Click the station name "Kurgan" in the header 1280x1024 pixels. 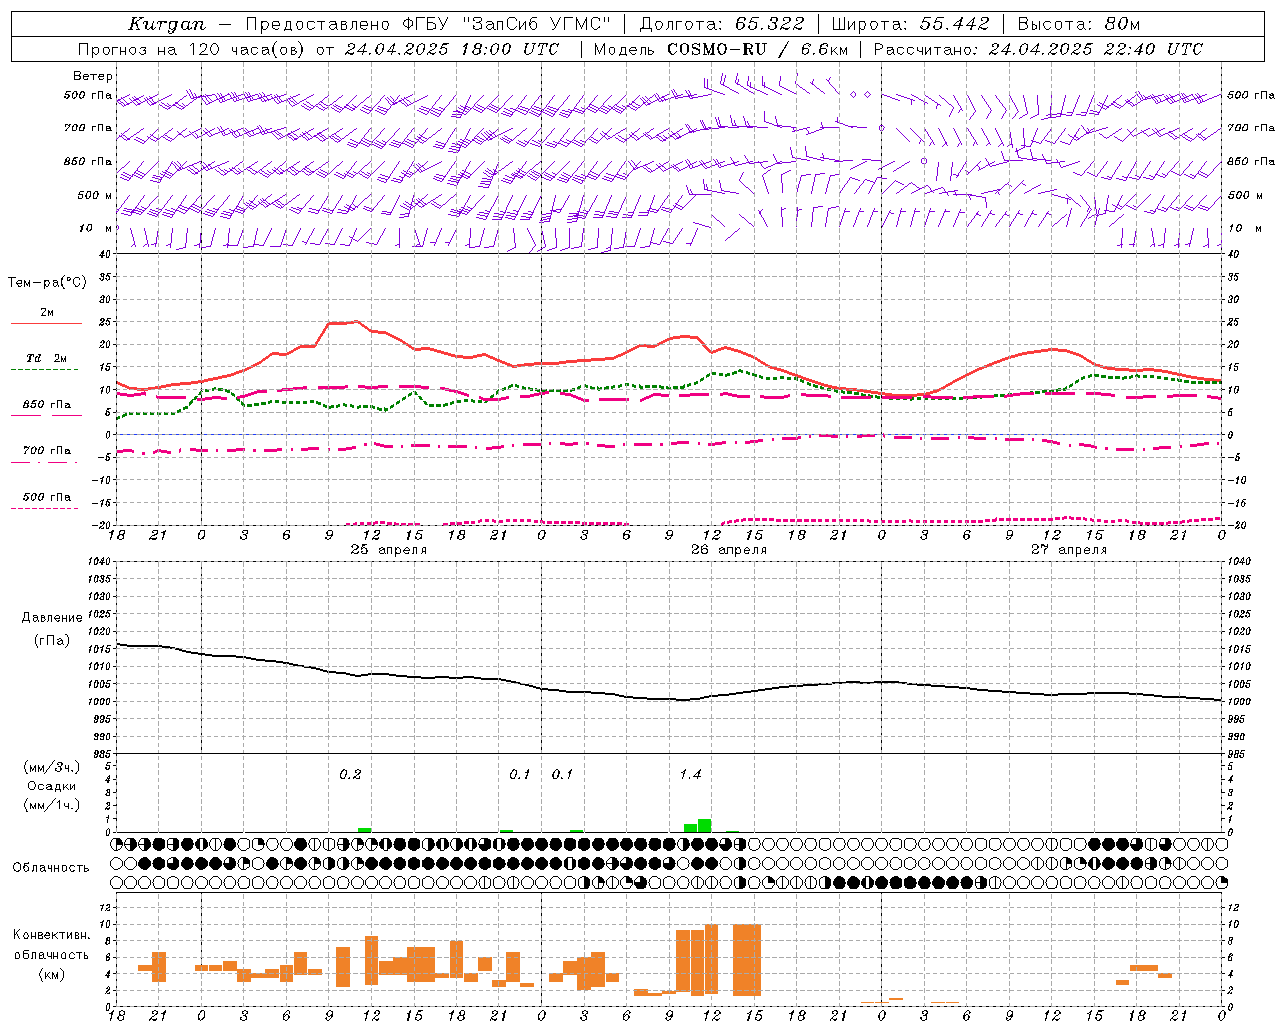point(166,24)
